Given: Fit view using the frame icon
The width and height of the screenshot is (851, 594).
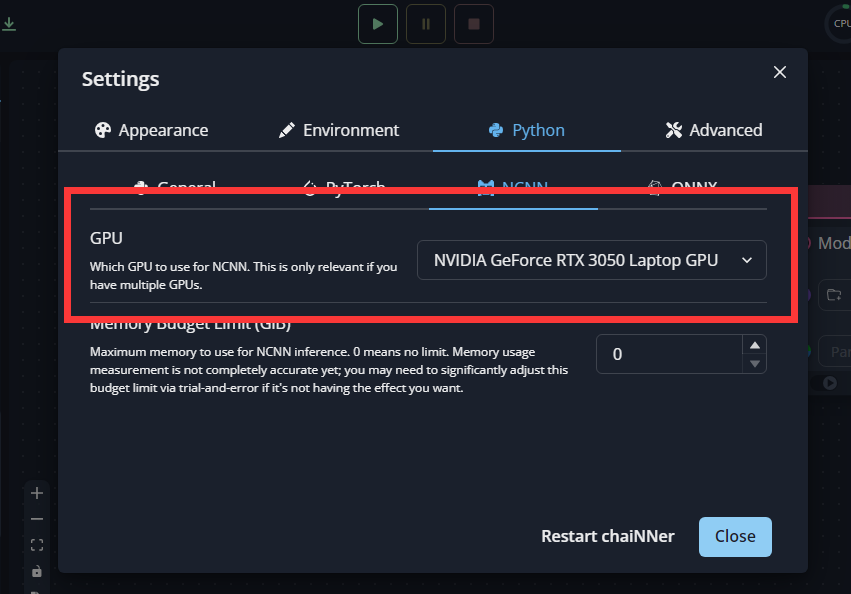Looking at the screenshot, I should [x=37, y=545].
